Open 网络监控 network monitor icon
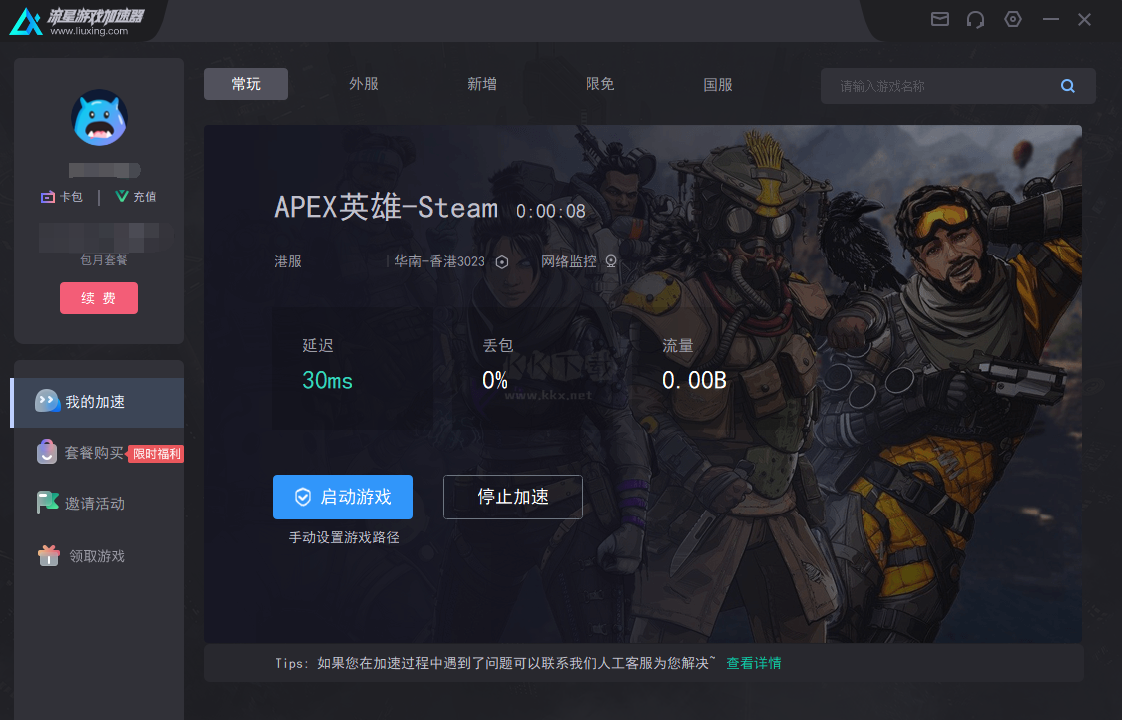The height and width of the screenshot is (720, 1122). [611, 261]
